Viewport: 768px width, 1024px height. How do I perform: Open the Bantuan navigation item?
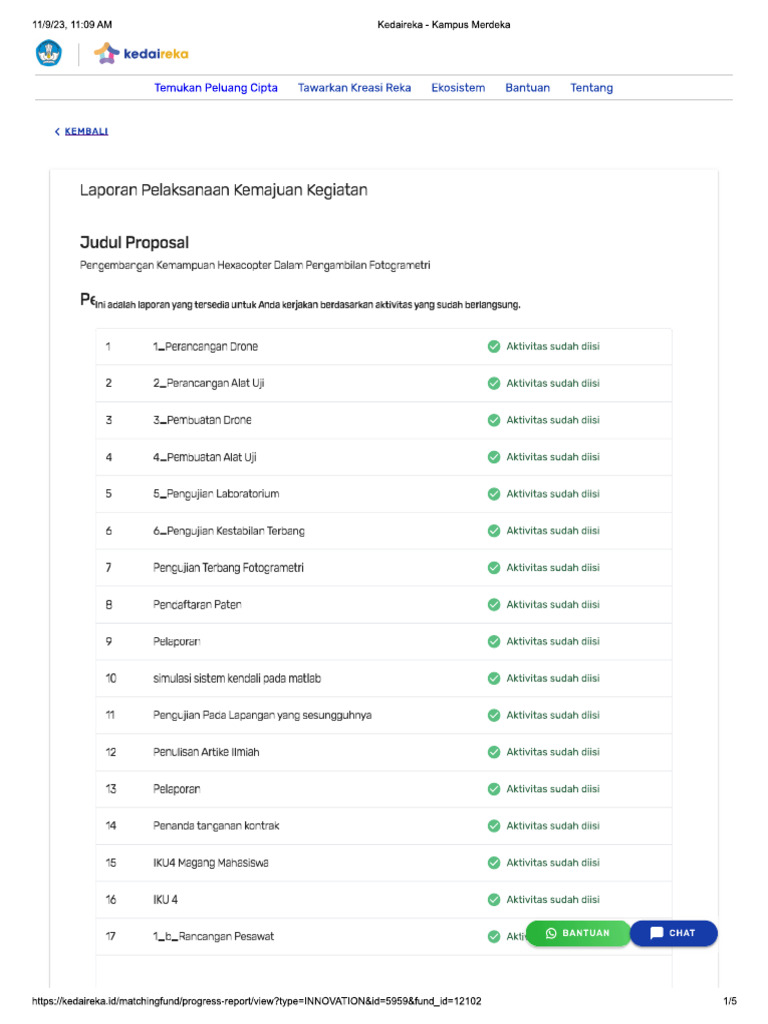click(527, 88)
